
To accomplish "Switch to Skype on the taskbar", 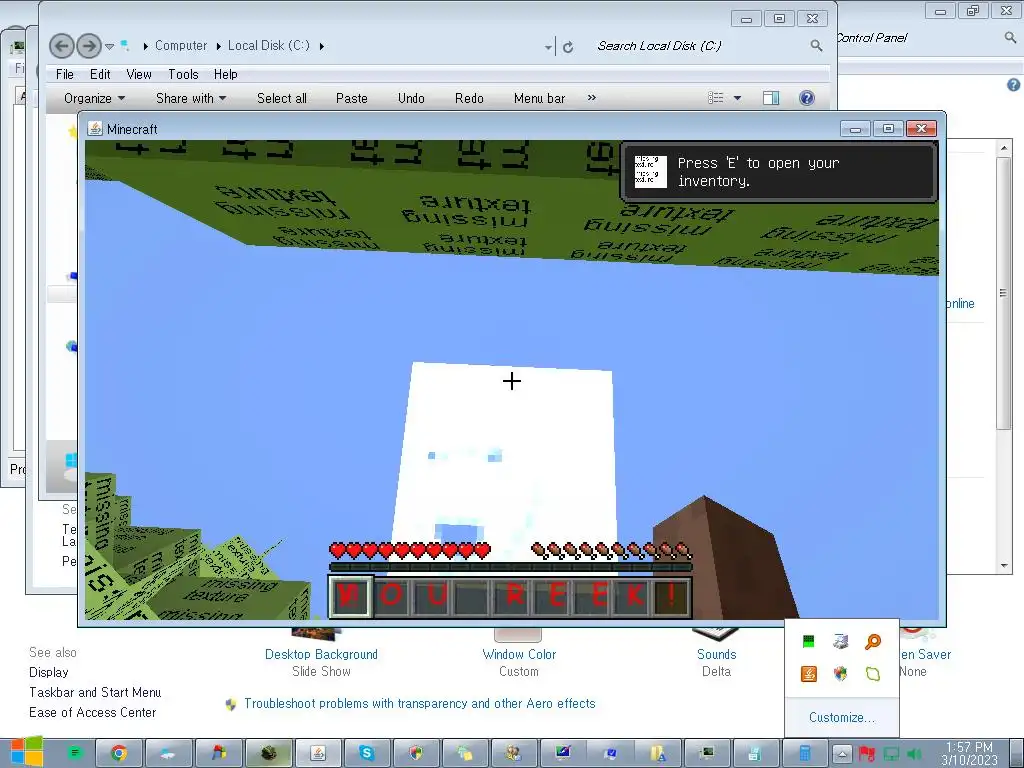I will click(x=366, y=753).
